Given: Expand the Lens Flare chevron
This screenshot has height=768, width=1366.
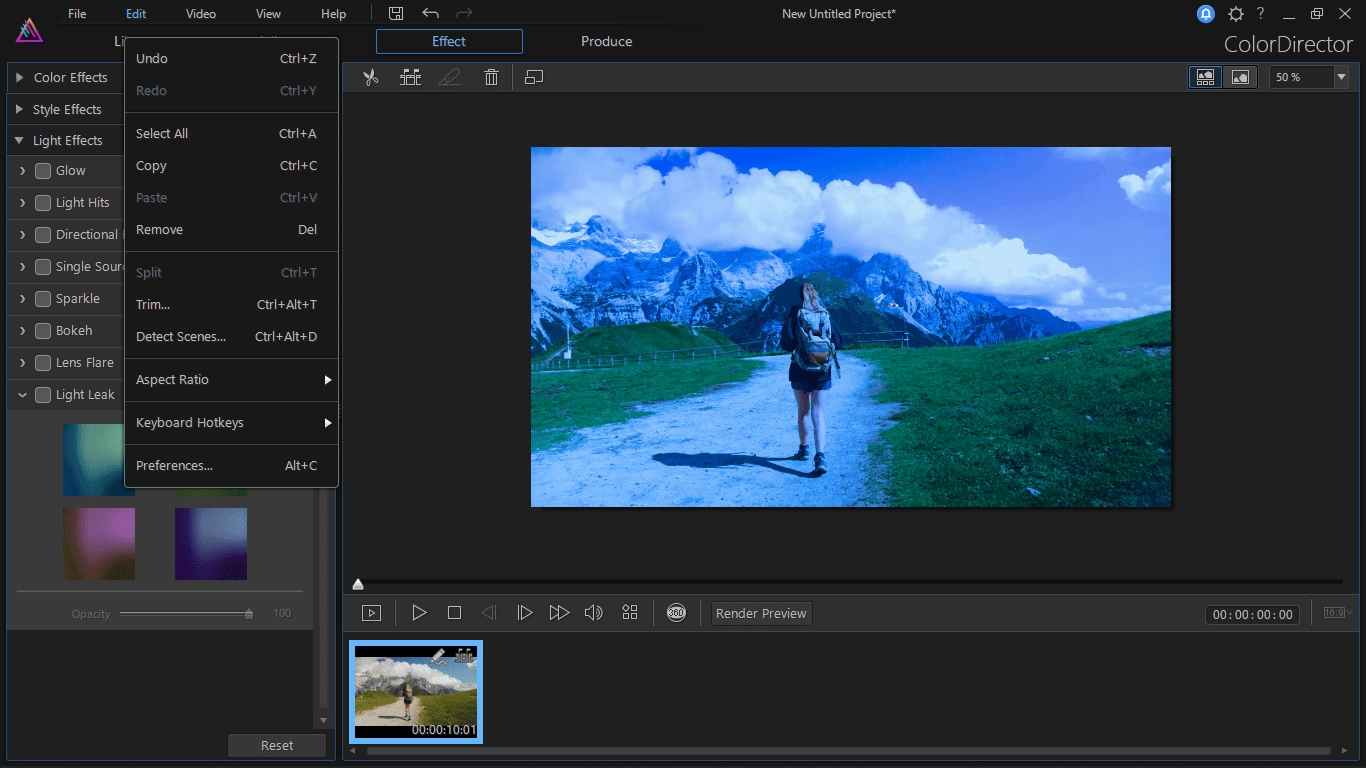Looking at the screenshot, I should [22, 363].
